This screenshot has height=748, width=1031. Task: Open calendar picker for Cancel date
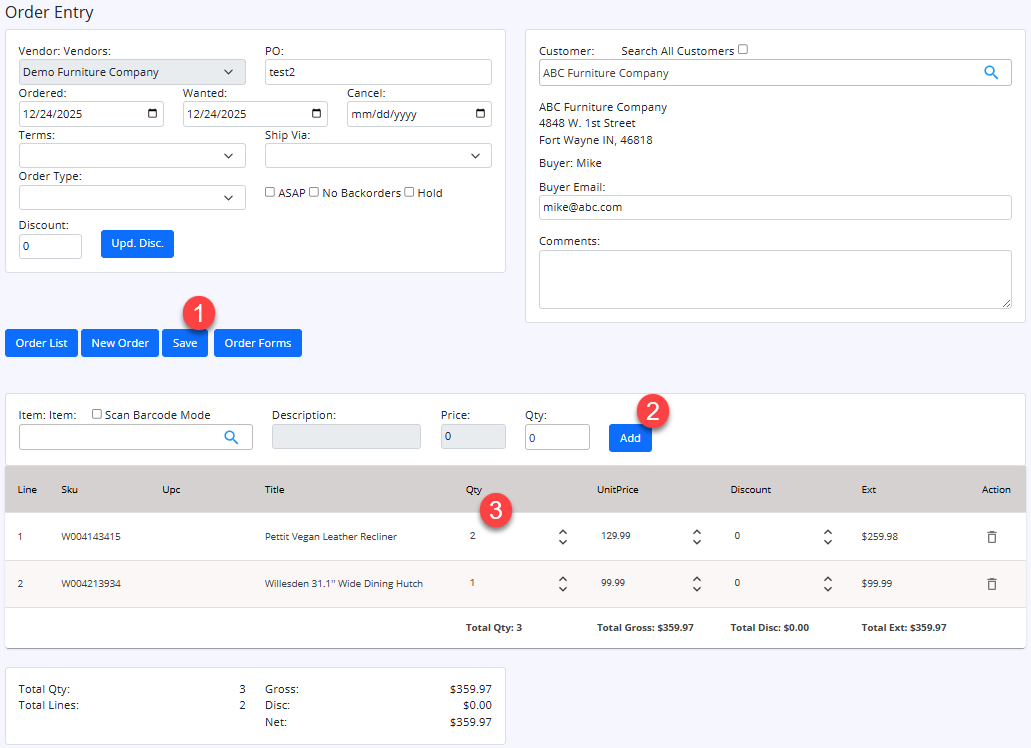tap(481, 114)
